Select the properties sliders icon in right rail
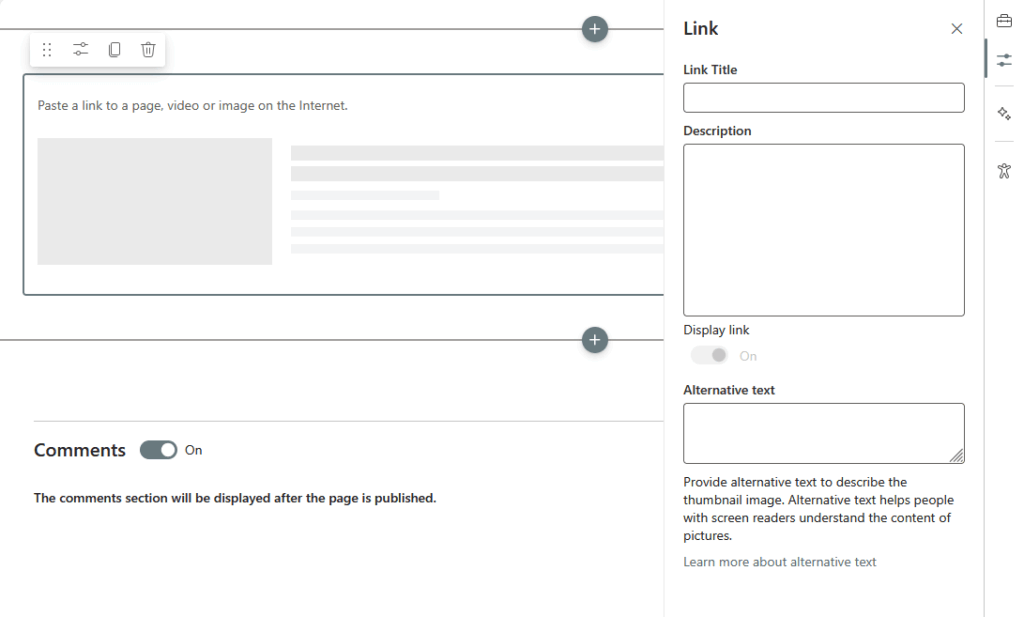Viewport: 1024px width, 617px height. coord(1004,61)
